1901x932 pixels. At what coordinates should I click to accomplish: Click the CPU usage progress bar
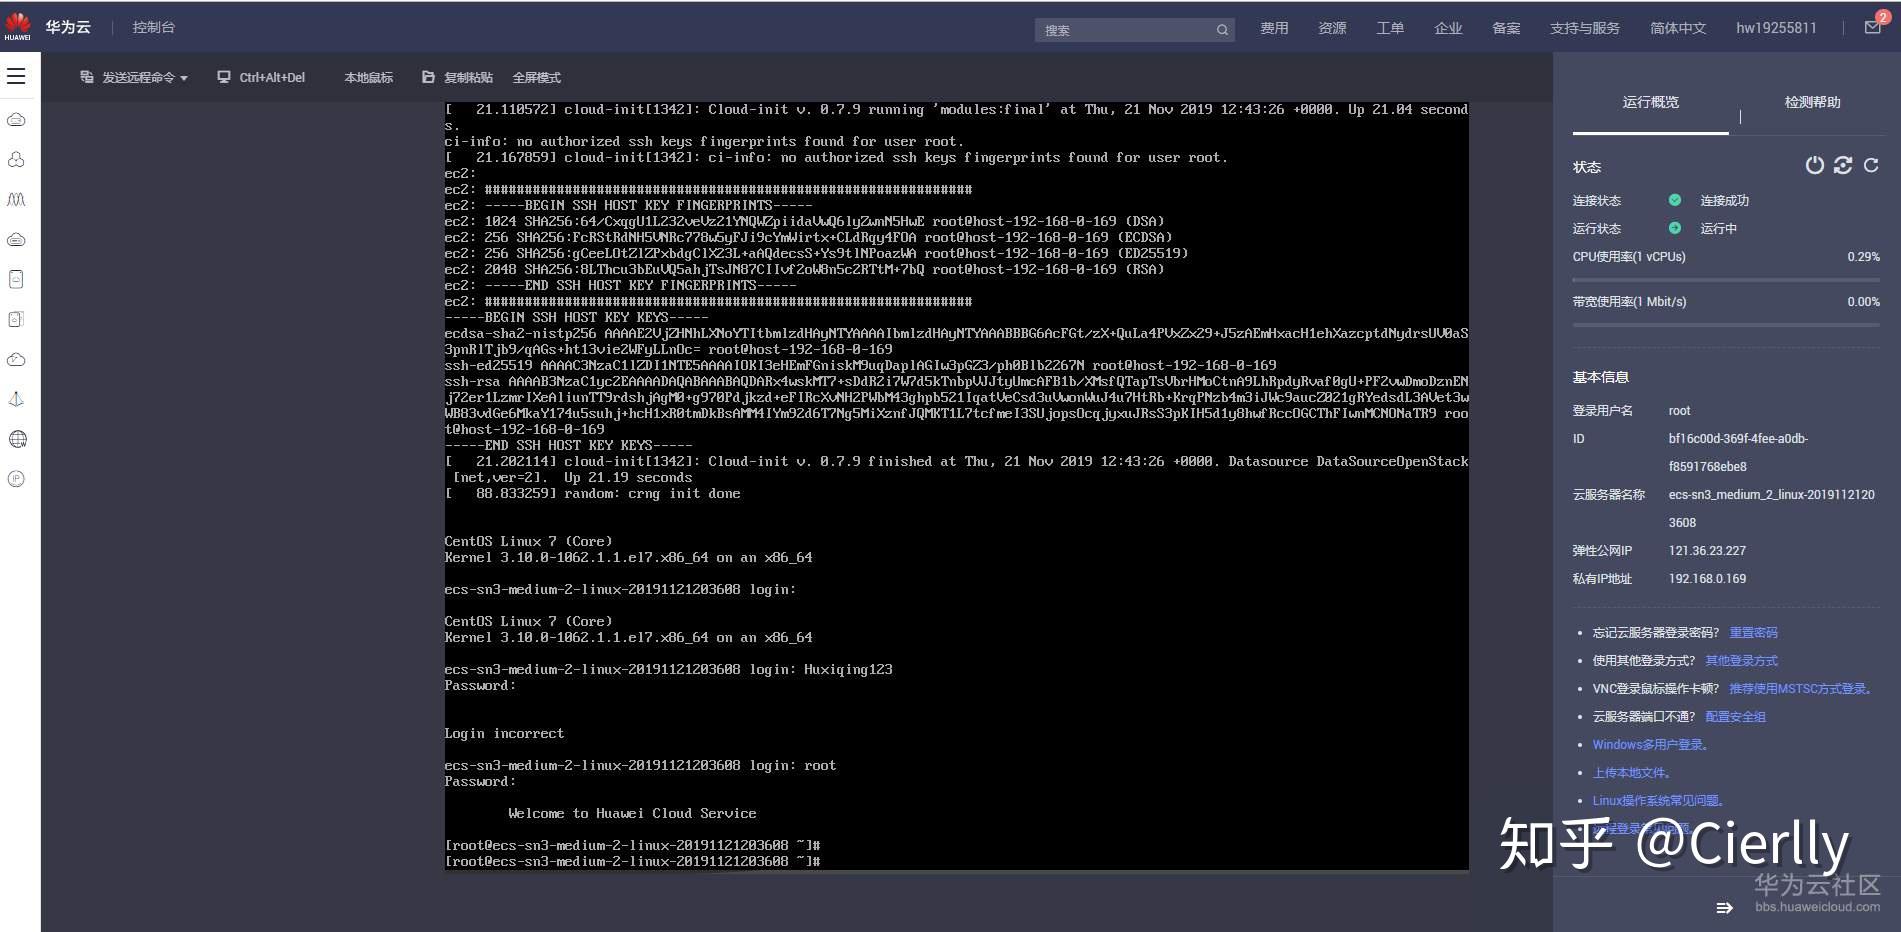tap(1726, 279)
